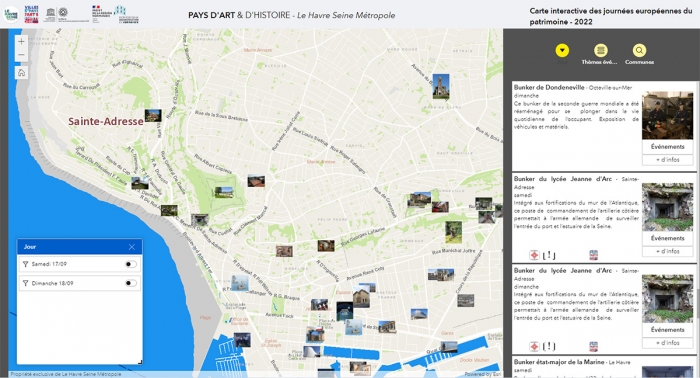Screen dimensions: 700x378
Task: Click Événements button for Bunker de Dondeneville
Action: 667,147
